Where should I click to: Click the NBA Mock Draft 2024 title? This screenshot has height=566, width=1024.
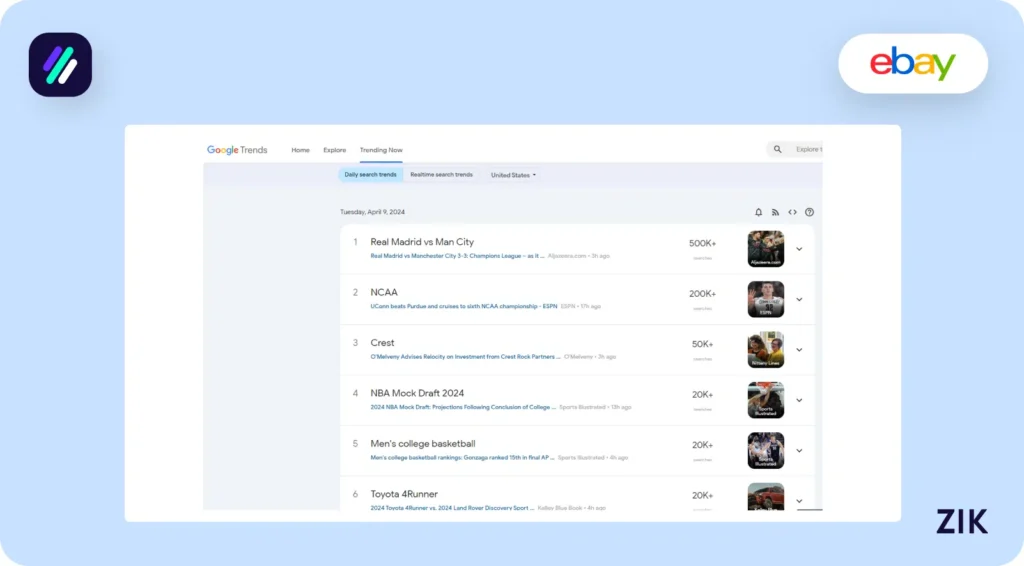417,393
